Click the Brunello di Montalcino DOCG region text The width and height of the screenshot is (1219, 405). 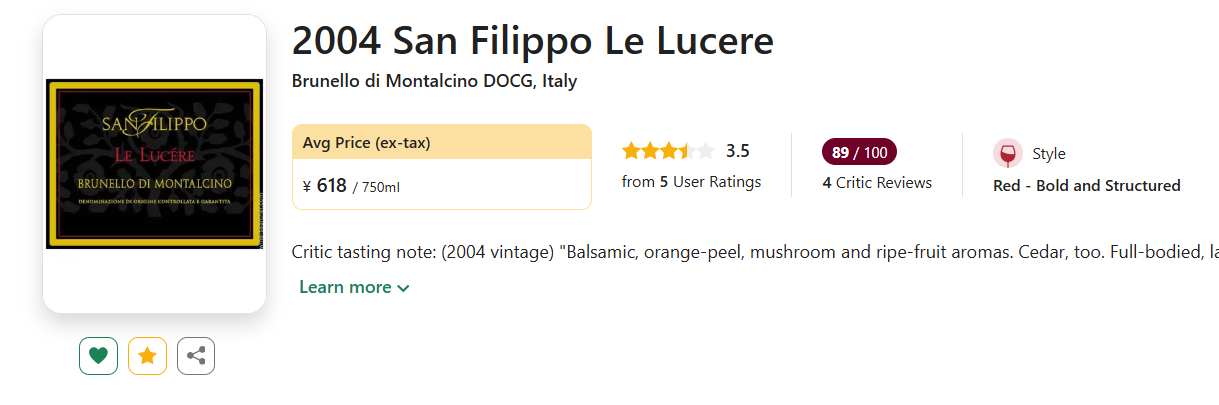click(434, 81)
